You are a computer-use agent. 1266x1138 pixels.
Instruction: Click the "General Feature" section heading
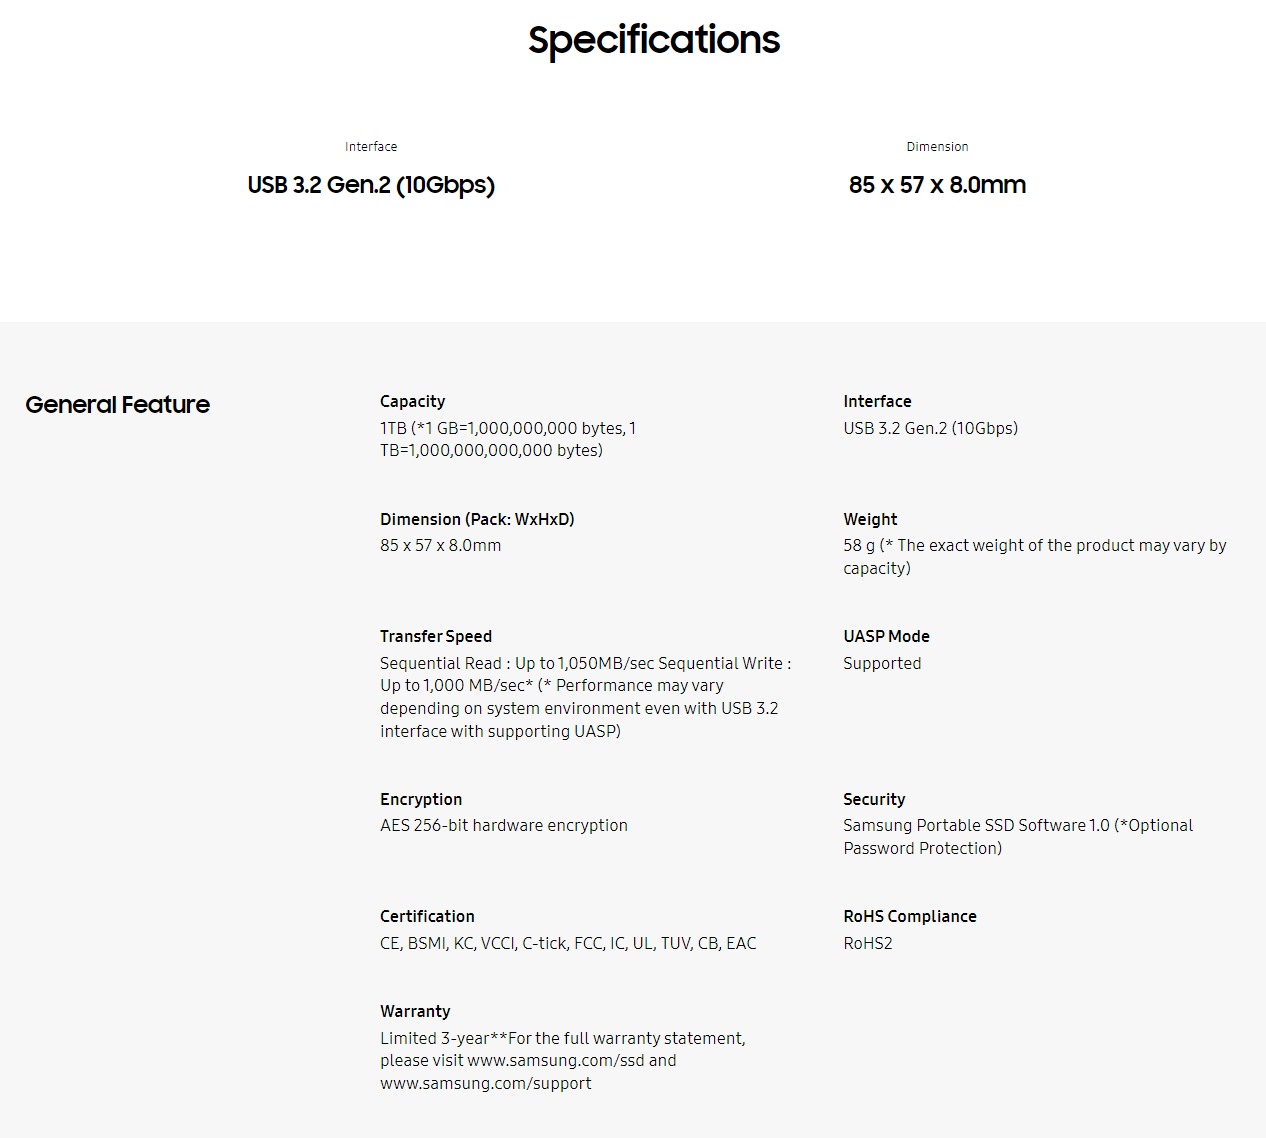pos(118,405)
